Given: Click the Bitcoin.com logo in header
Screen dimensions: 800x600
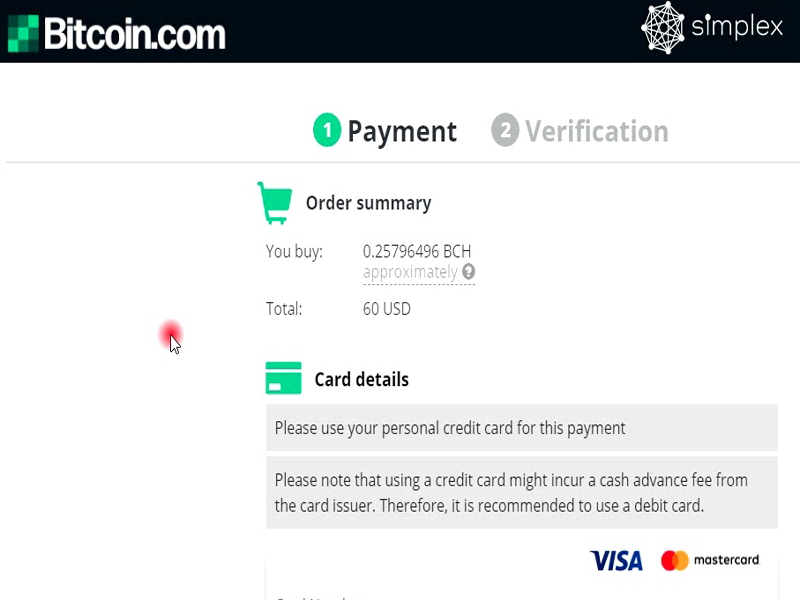Looking at the screenshot, I should click(x=117, y=33).
